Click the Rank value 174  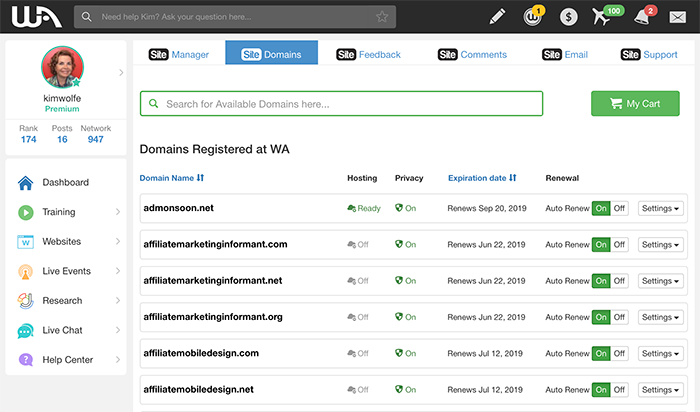pyautogui.click(x=29, y=139)
